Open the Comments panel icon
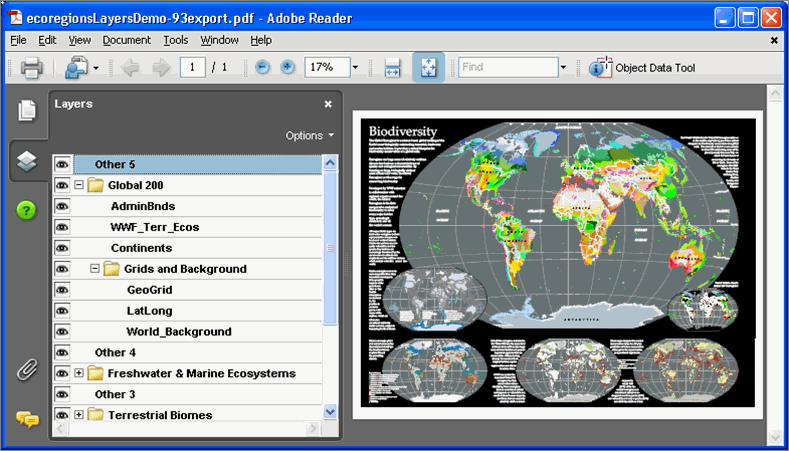Viewport: 789px width, 451px height. (27, 419)
